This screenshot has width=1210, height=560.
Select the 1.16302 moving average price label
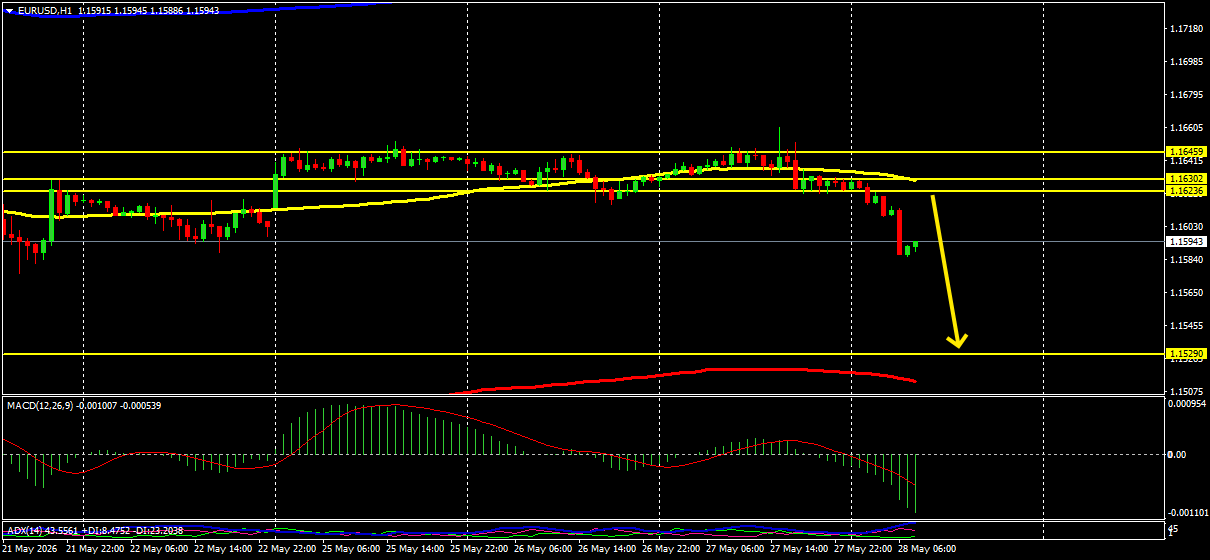pyautogui.click(x=1187, y=178)
